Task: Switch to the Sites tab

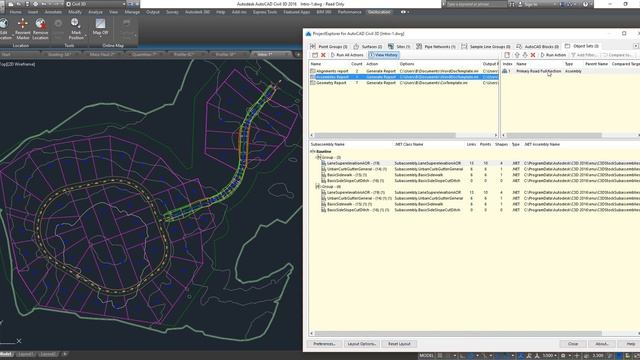Action: (x=399, y=47)
